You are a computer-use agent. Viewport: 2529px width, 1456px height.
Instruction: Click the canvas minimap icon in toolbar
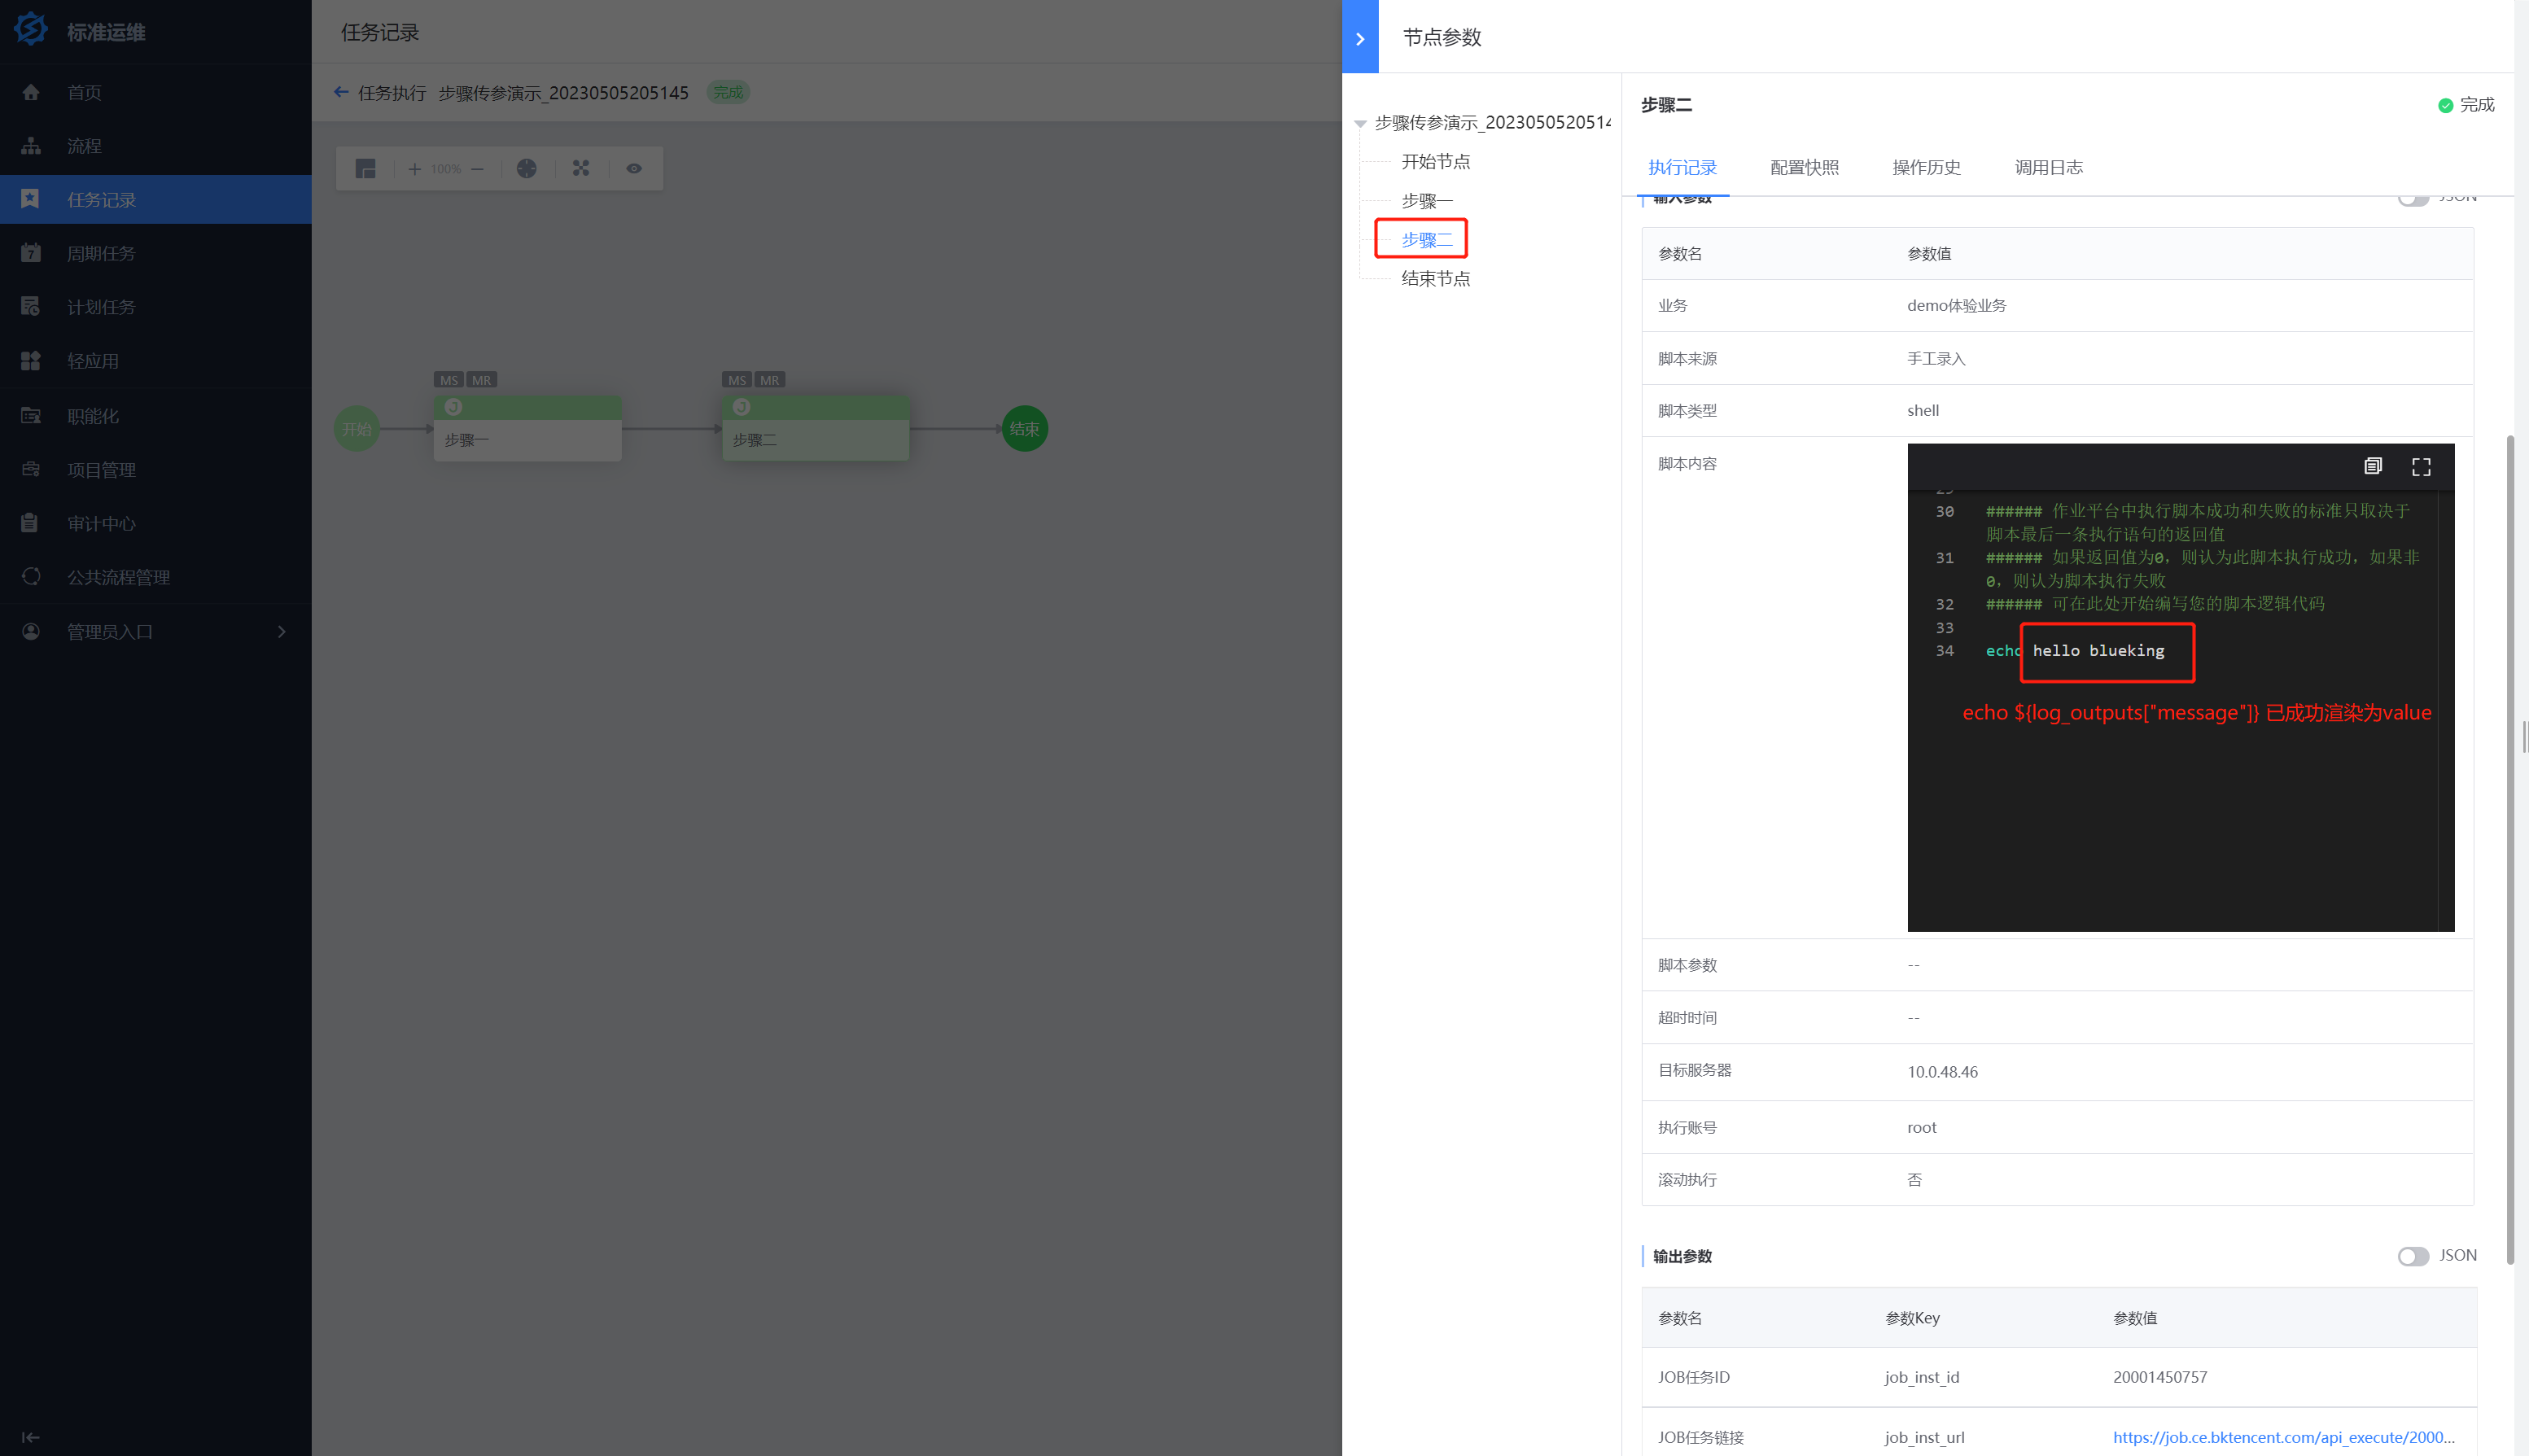366,168
